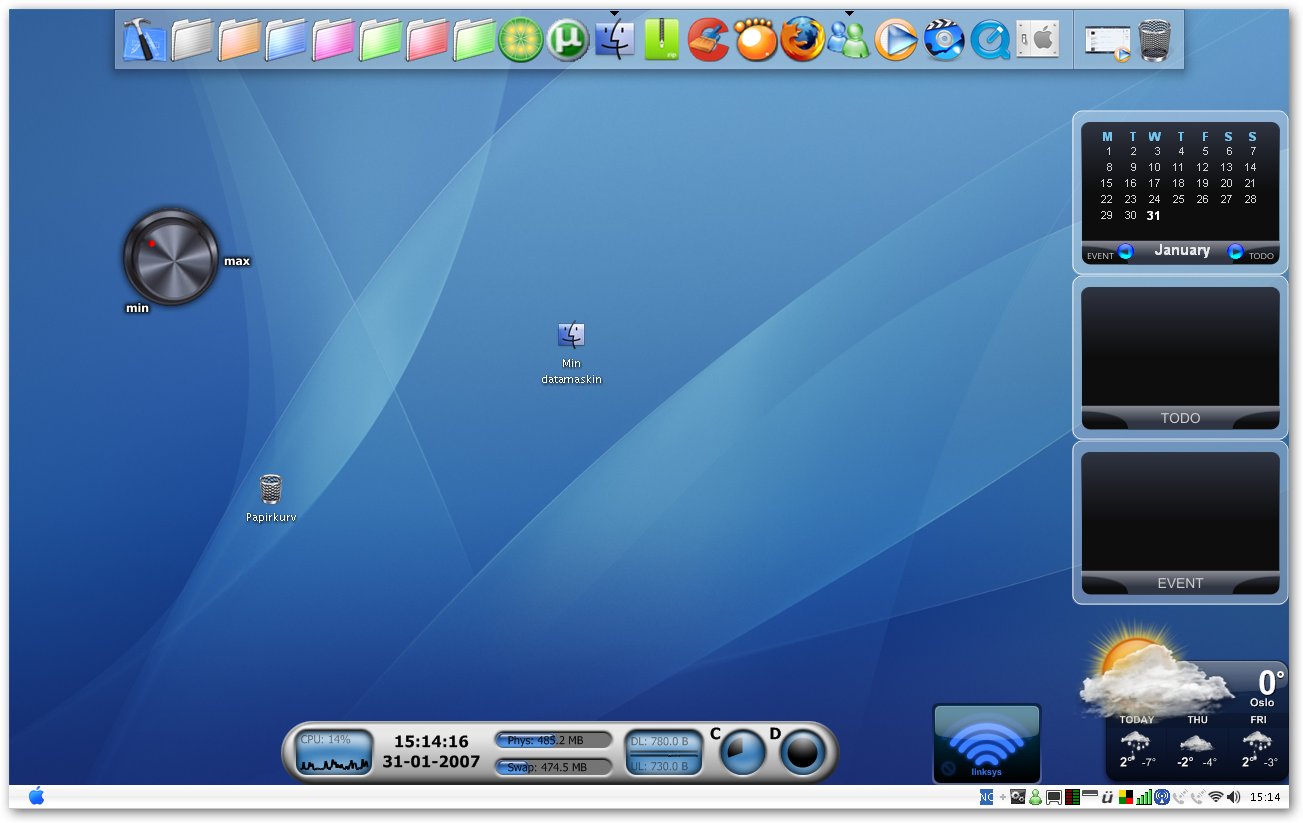
Task: Click the linksys wireless widget
Action: [x=987, y=743]
